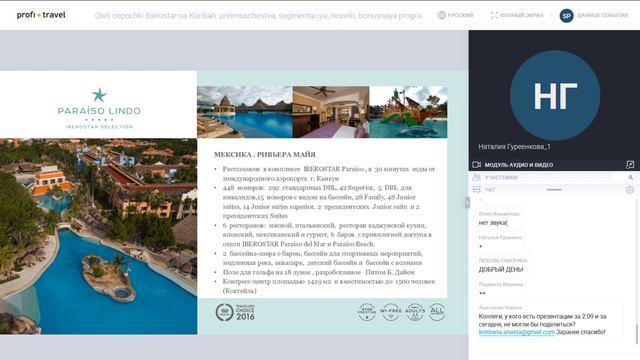Select the message 'ДОБРЫЙ ДЕНЬ!'

click(x=501, y=269)
